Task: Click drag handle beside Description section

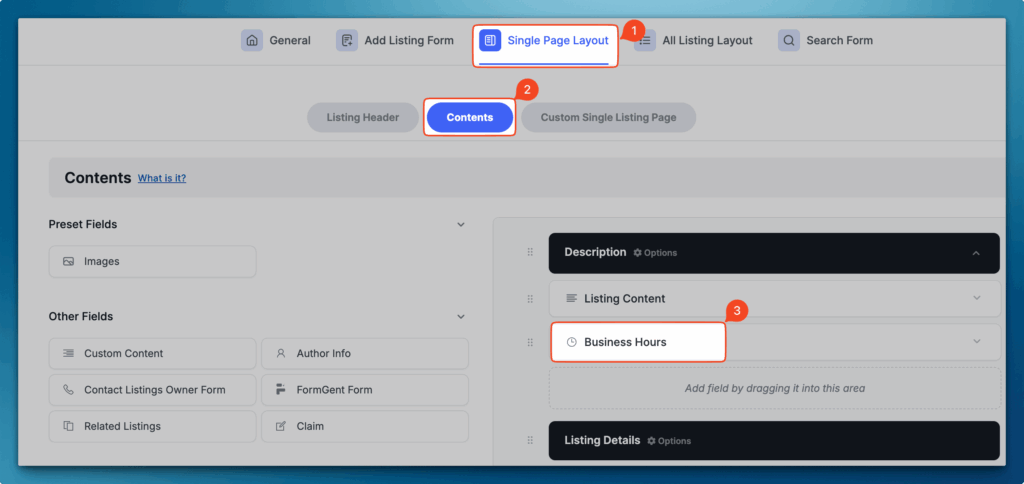Action: pos(530,253)
